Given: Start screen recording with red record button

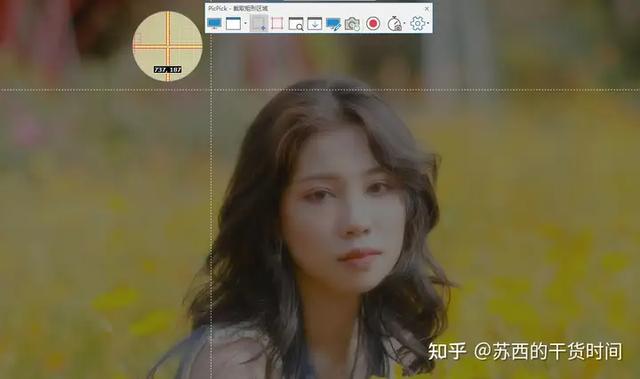Looking at the screenshot, I should [x=373, y=24].
